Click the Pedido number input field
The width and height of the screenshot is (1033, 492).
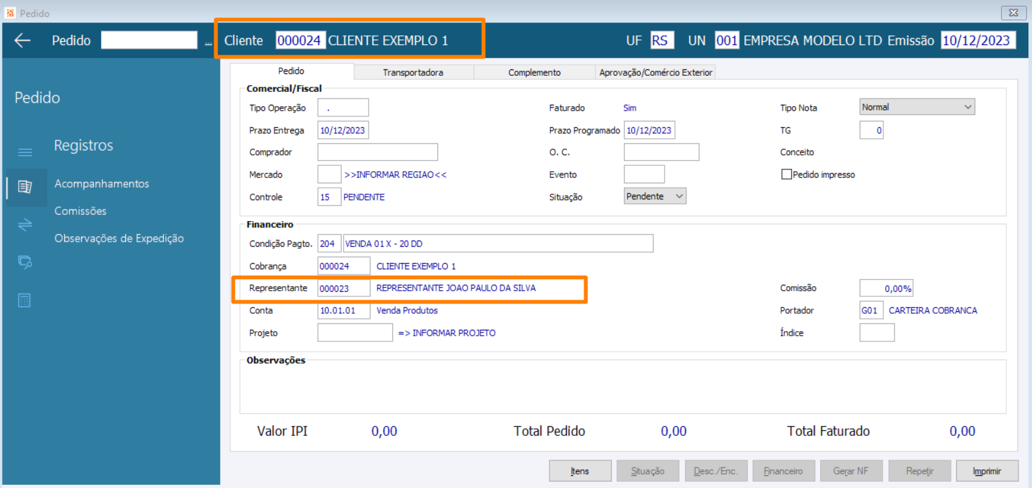pyautogui.click(x=150, y=40)
